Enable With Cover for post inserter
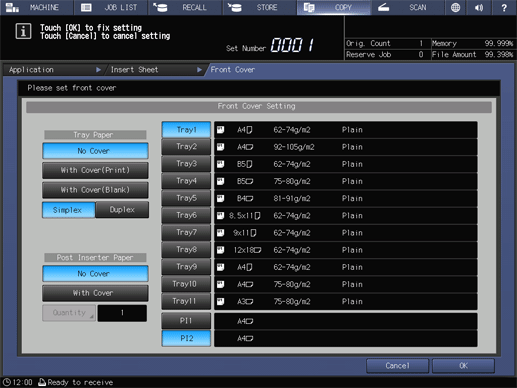This screenshot has height=388, width=517. pos(95,293)
